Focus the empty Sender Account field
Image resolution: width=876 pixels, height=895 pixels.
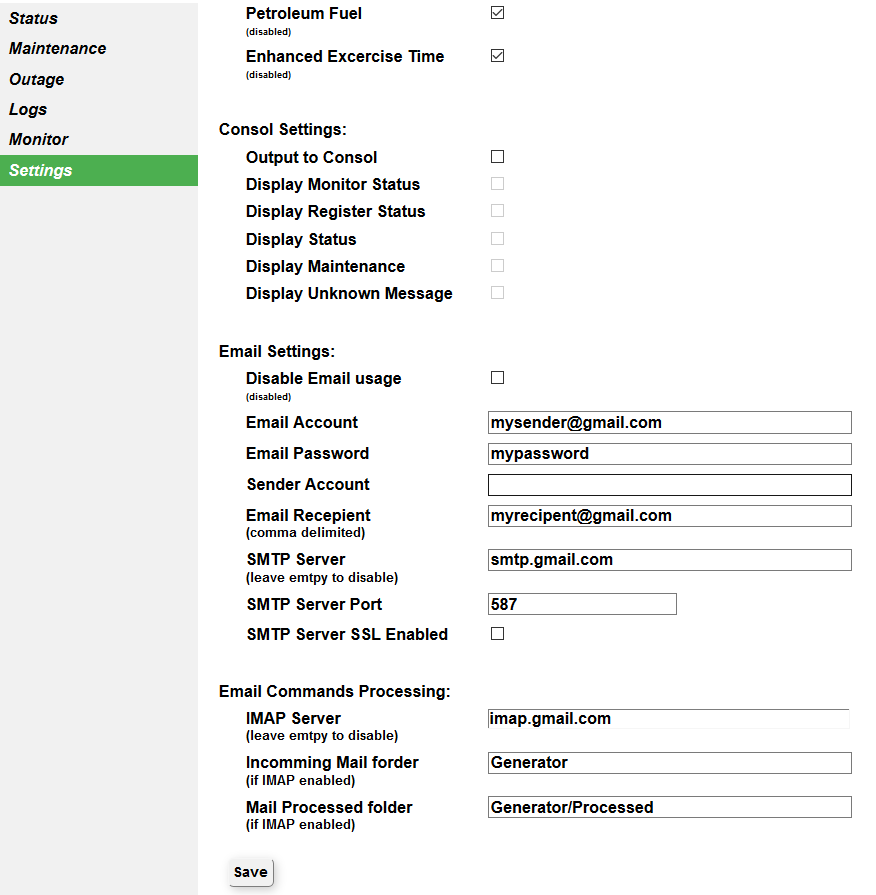669,485
